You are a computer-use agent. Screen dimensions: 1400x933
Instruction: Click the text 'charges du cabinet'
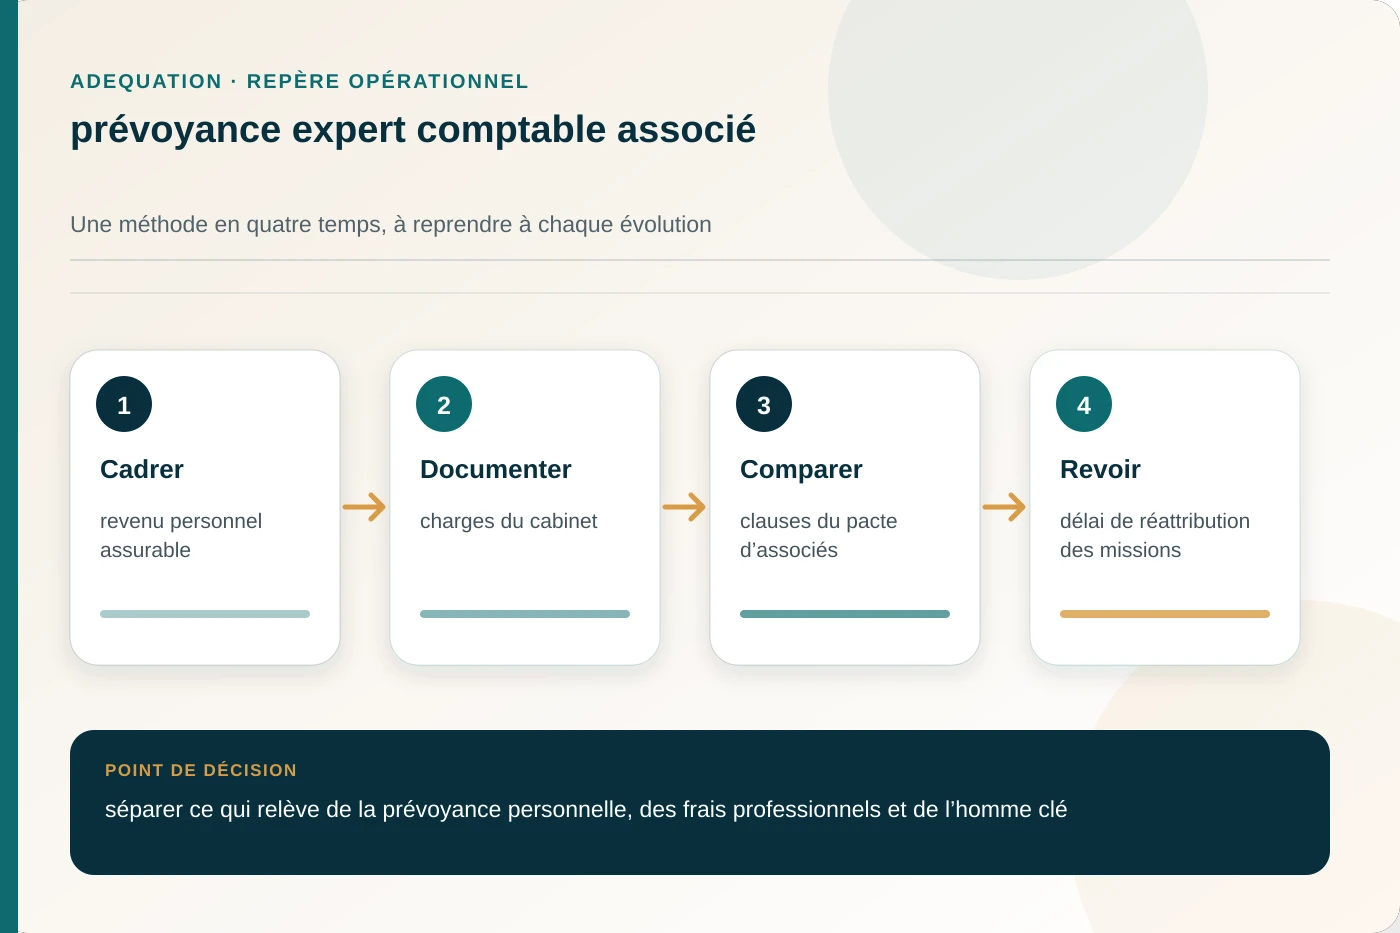(508, 521)
